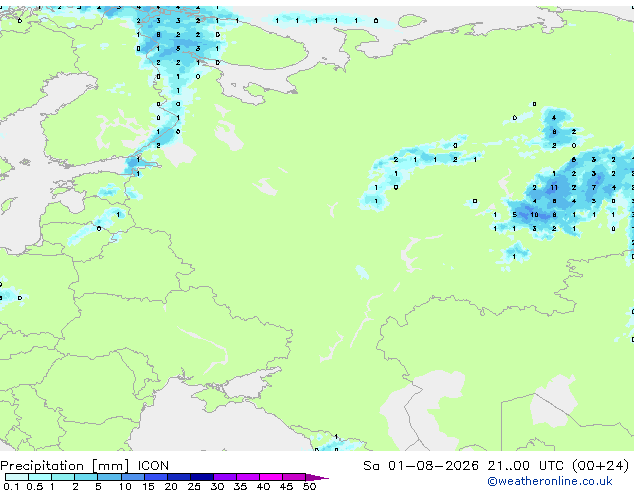Pick the 0.1–0.5 mm legend swatch
This screenshot has width=634, height=490.
(17, 477)
